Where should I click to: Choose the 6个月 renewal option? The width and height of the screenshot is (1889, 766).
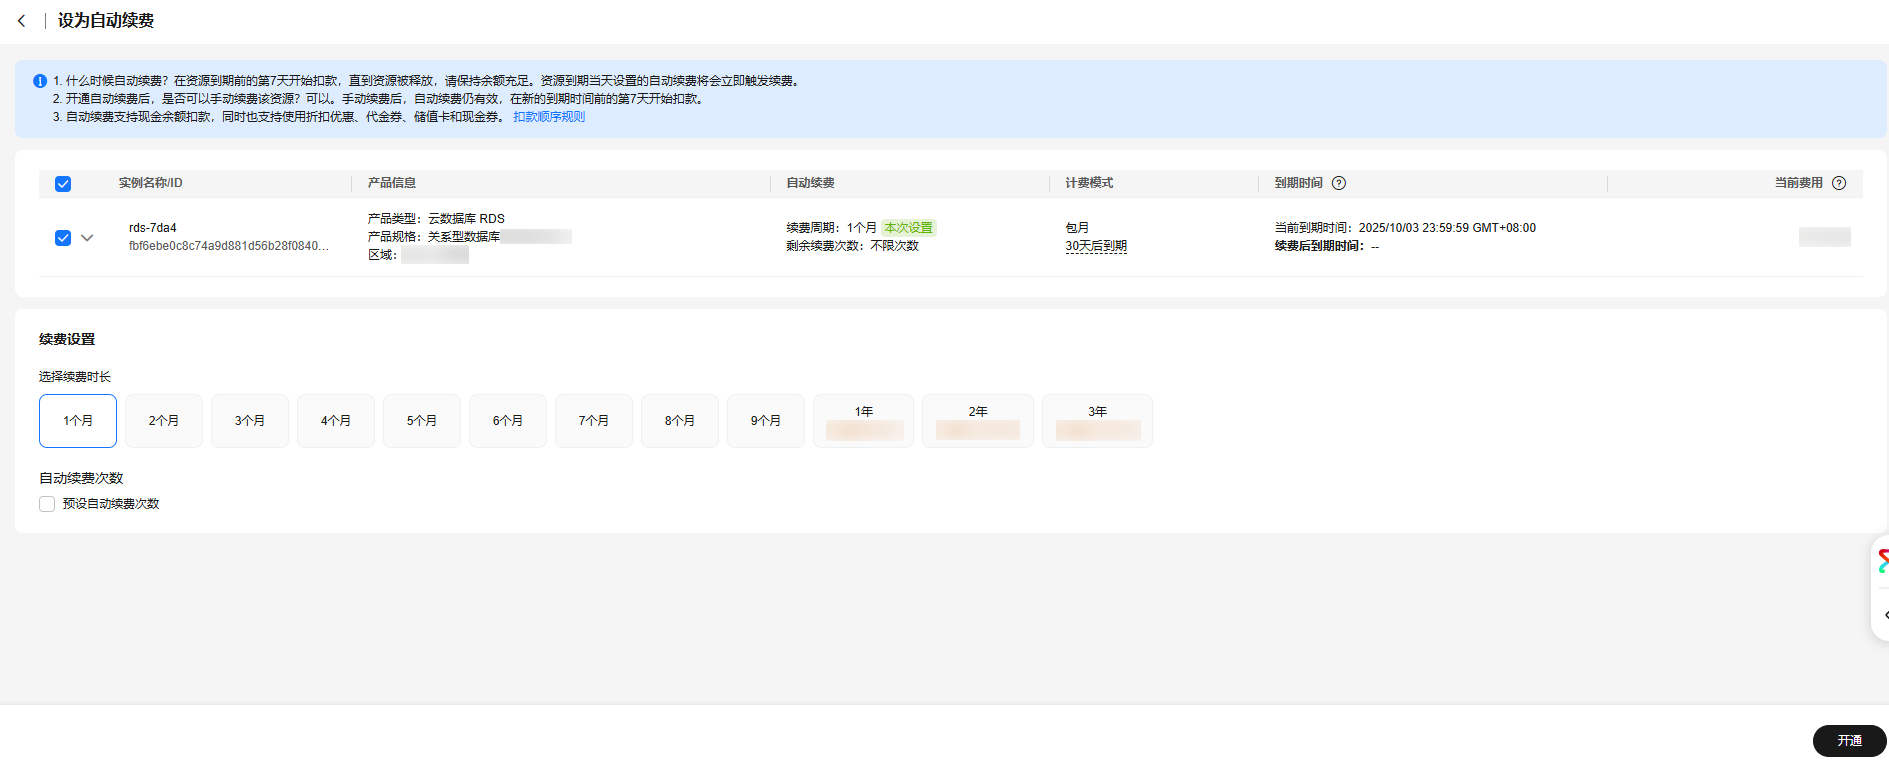pyautogui.click(x=508, y=421)
